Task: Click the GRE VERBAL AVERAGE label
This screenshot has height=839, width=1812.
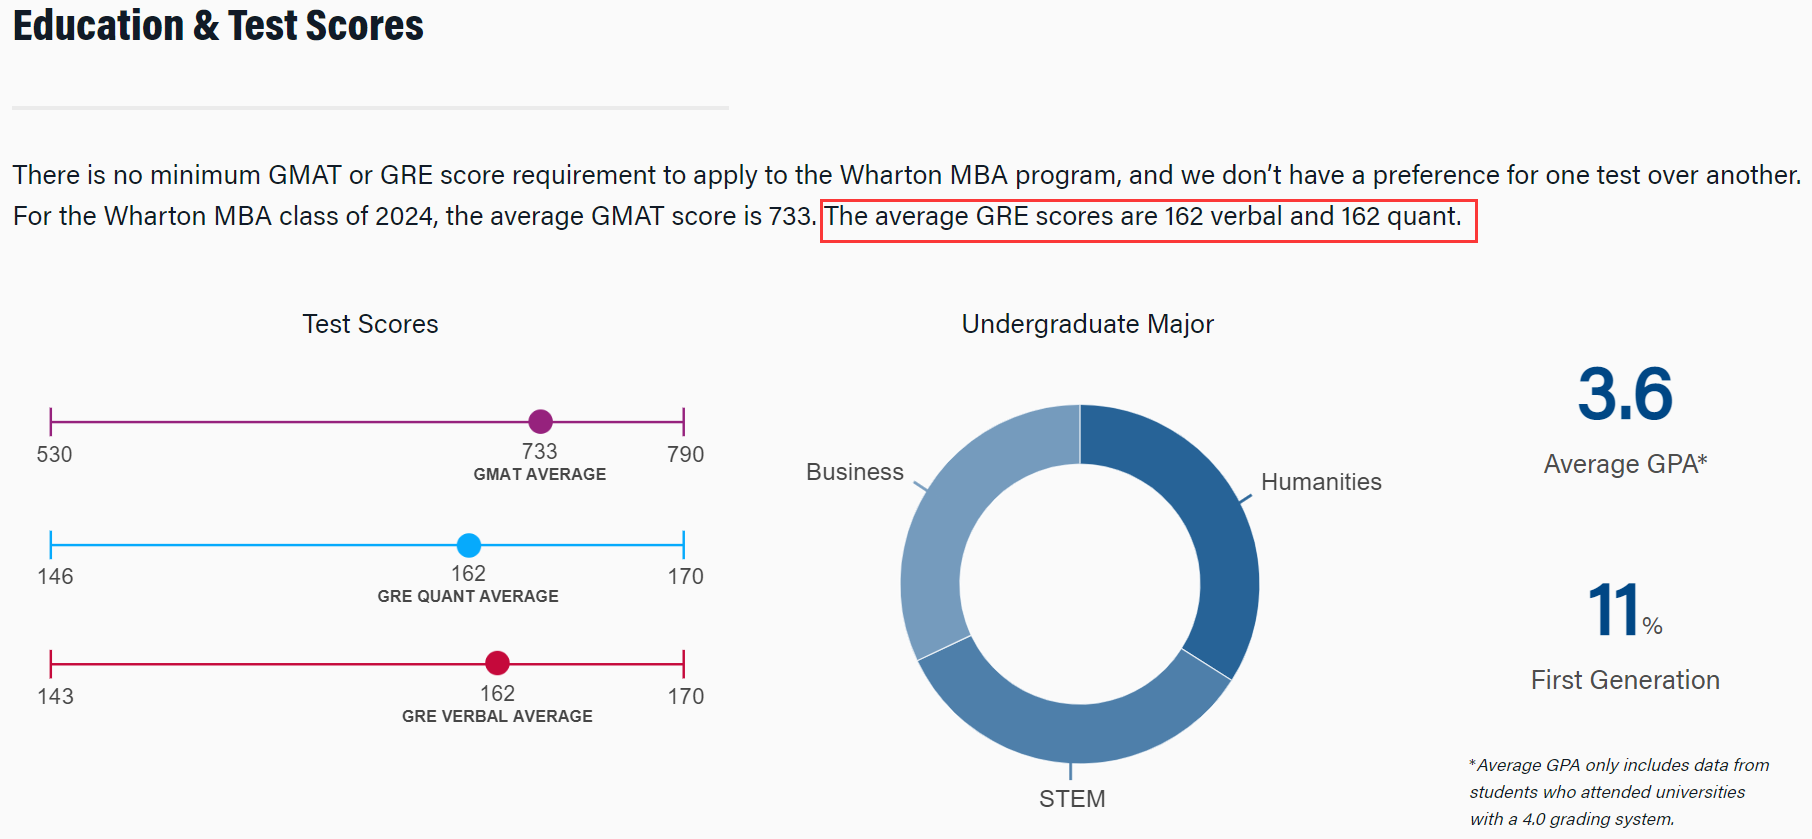Action: coord(497,716)
